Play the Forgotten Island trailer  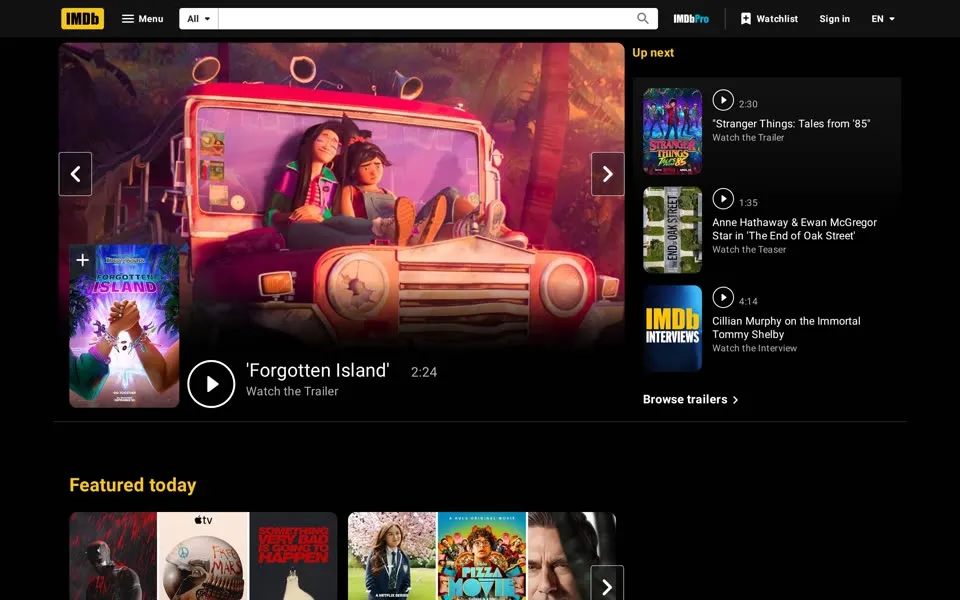pyautogui.click(x=211, y=384)
